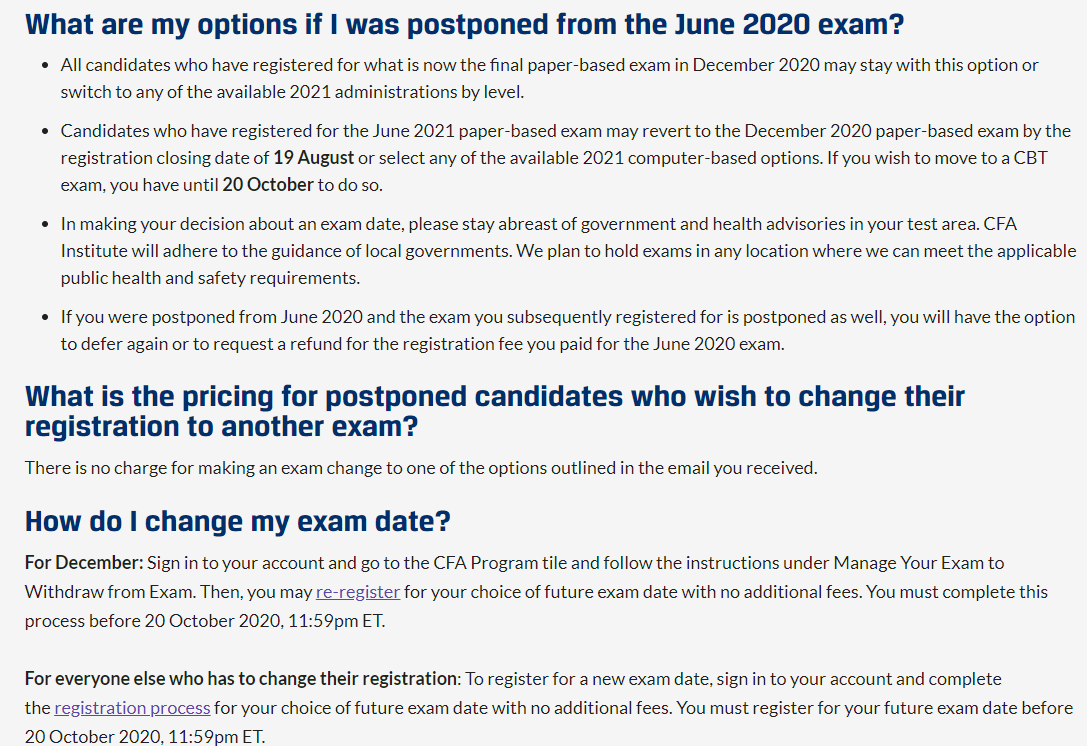Screen dimensions: 1087x746
Task: Click 'process before 20 October 2020' line
Action: click(x=205, y=621)
